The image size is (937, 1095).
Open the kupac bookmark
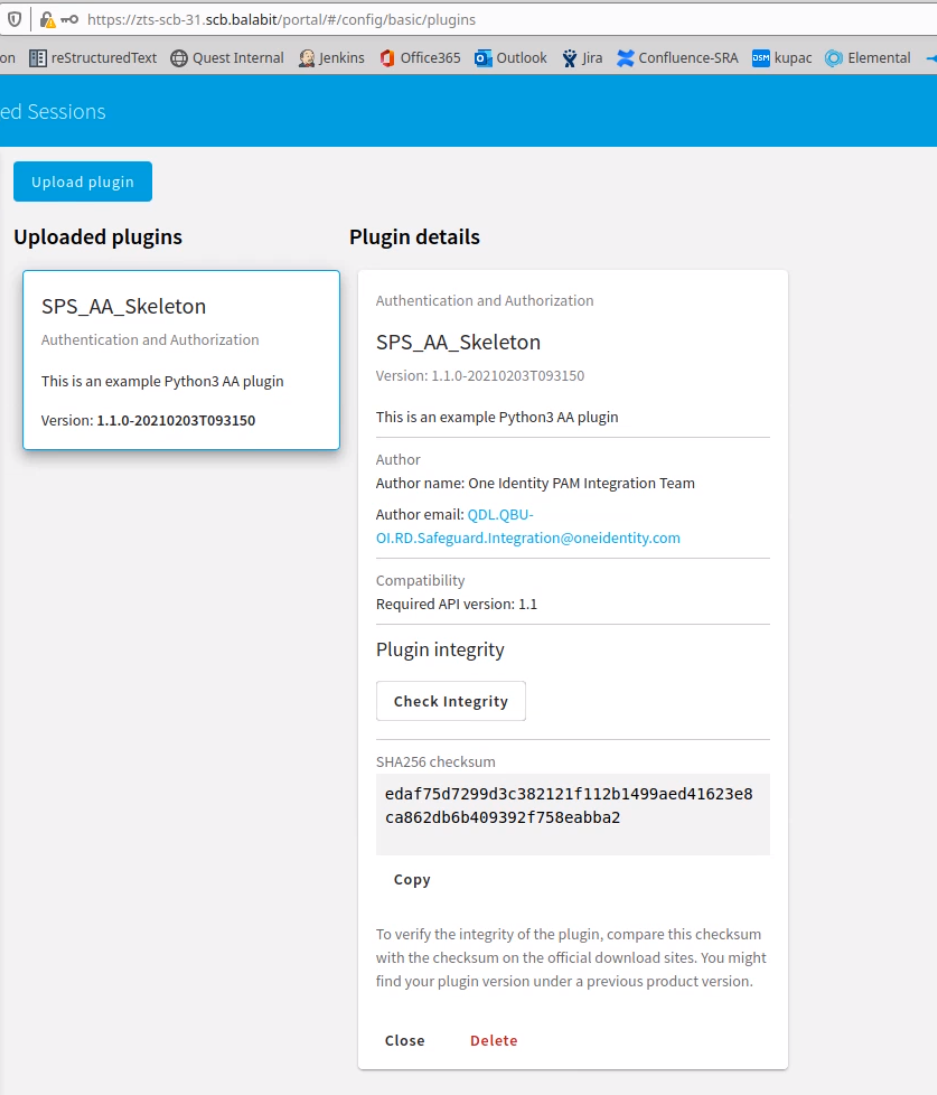(x=782, y=58)
